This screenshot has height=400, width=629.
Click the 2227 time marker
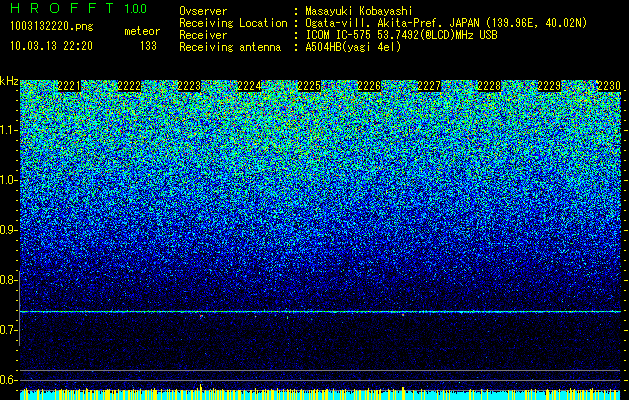[429, 86]
